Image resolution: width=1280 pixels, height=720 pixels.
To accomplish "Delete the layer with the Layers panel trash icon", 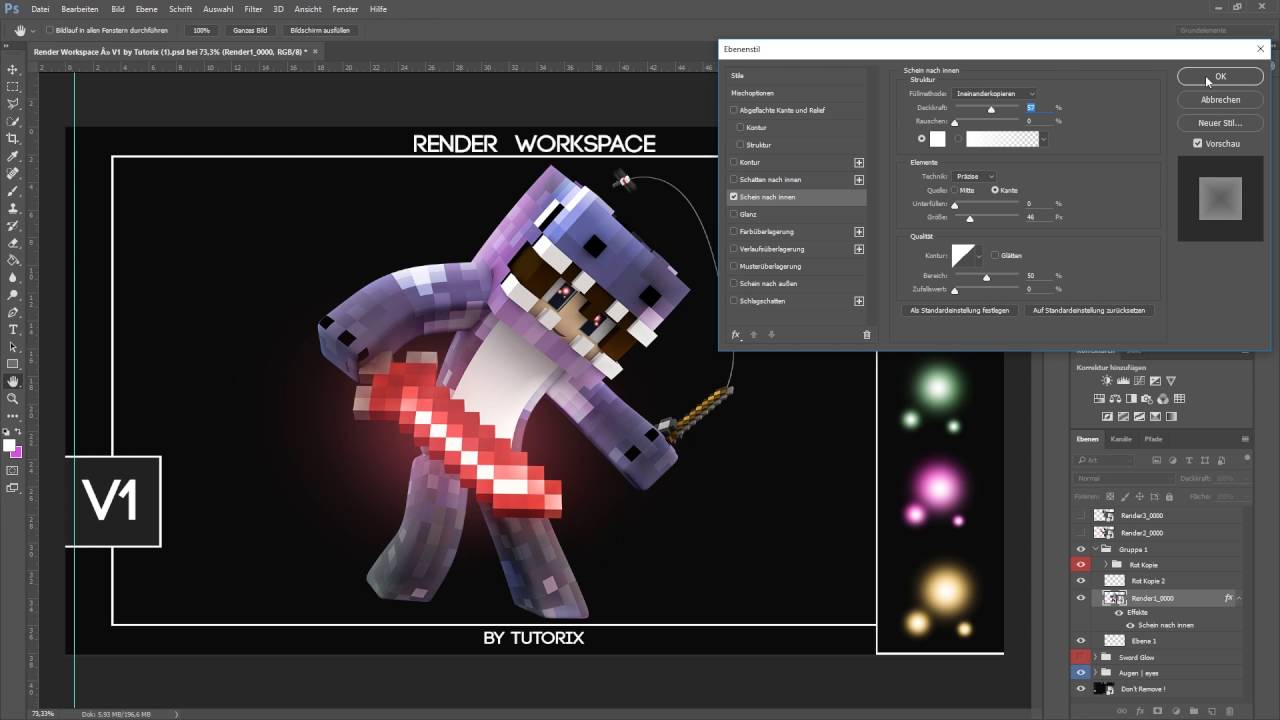I will 1231,711.
